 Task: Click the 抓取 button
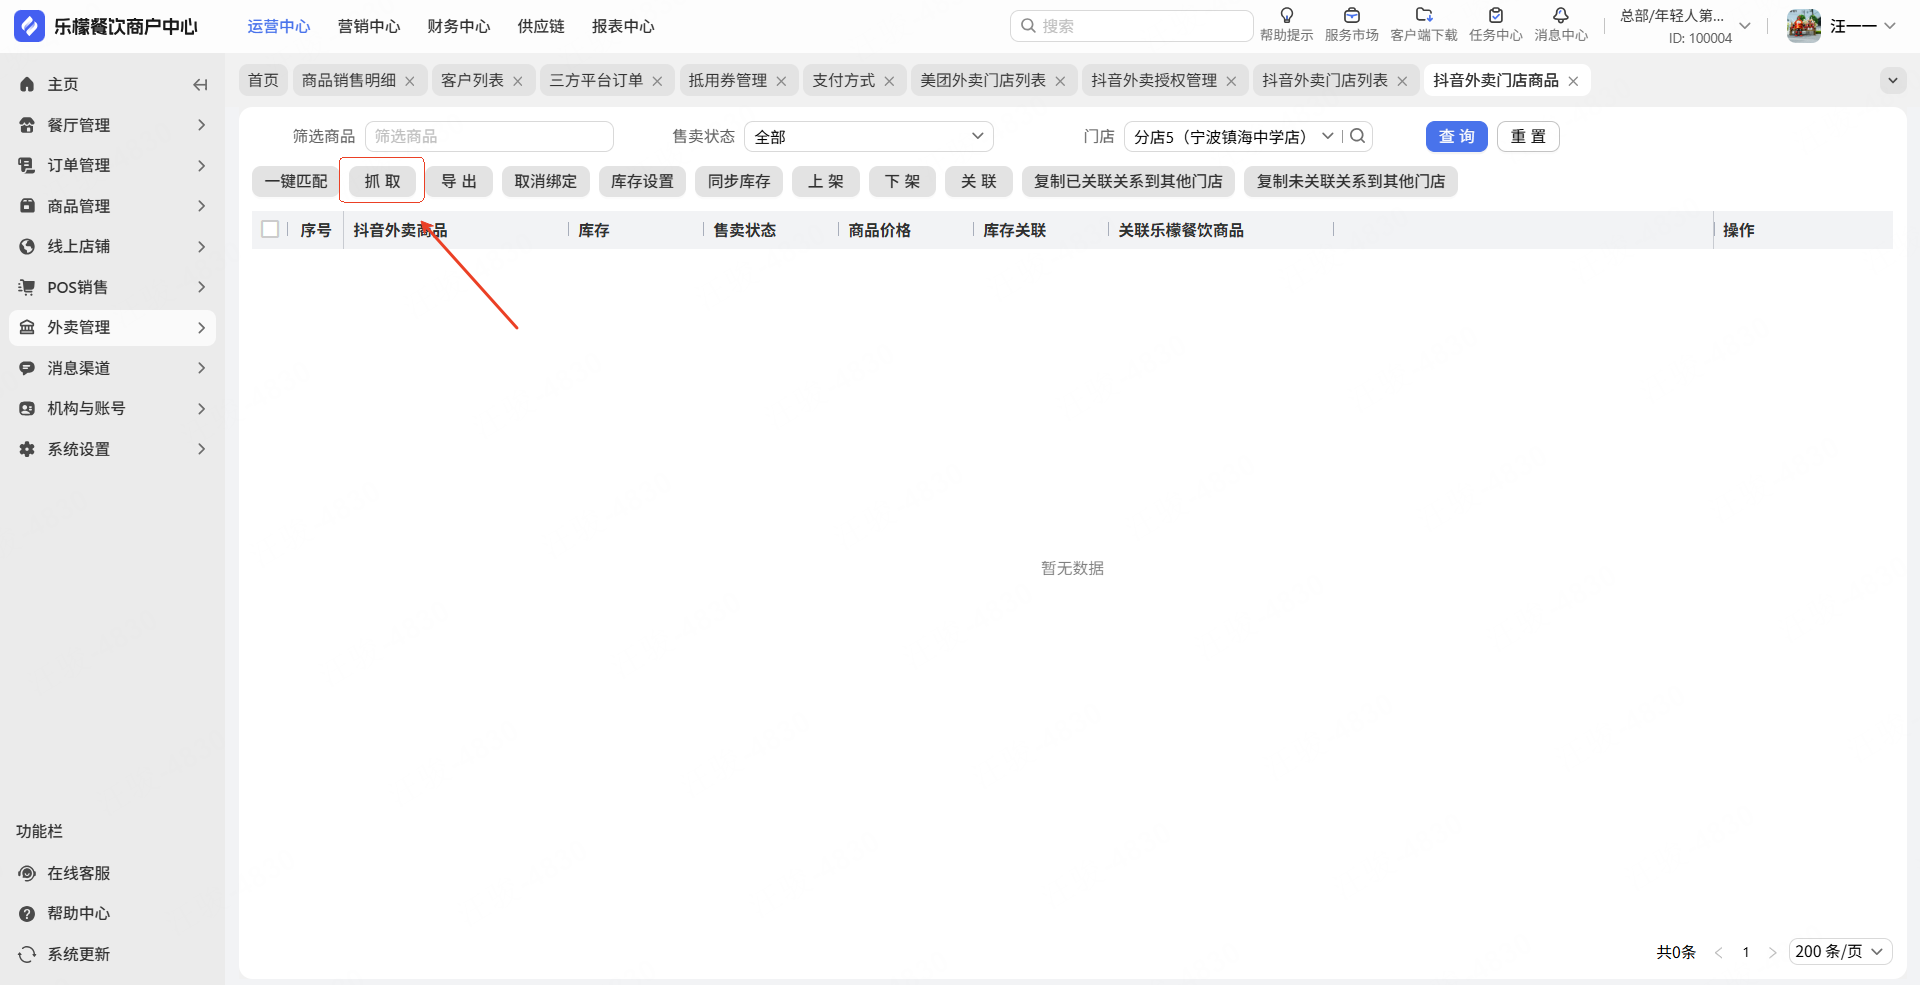point(382,181)
